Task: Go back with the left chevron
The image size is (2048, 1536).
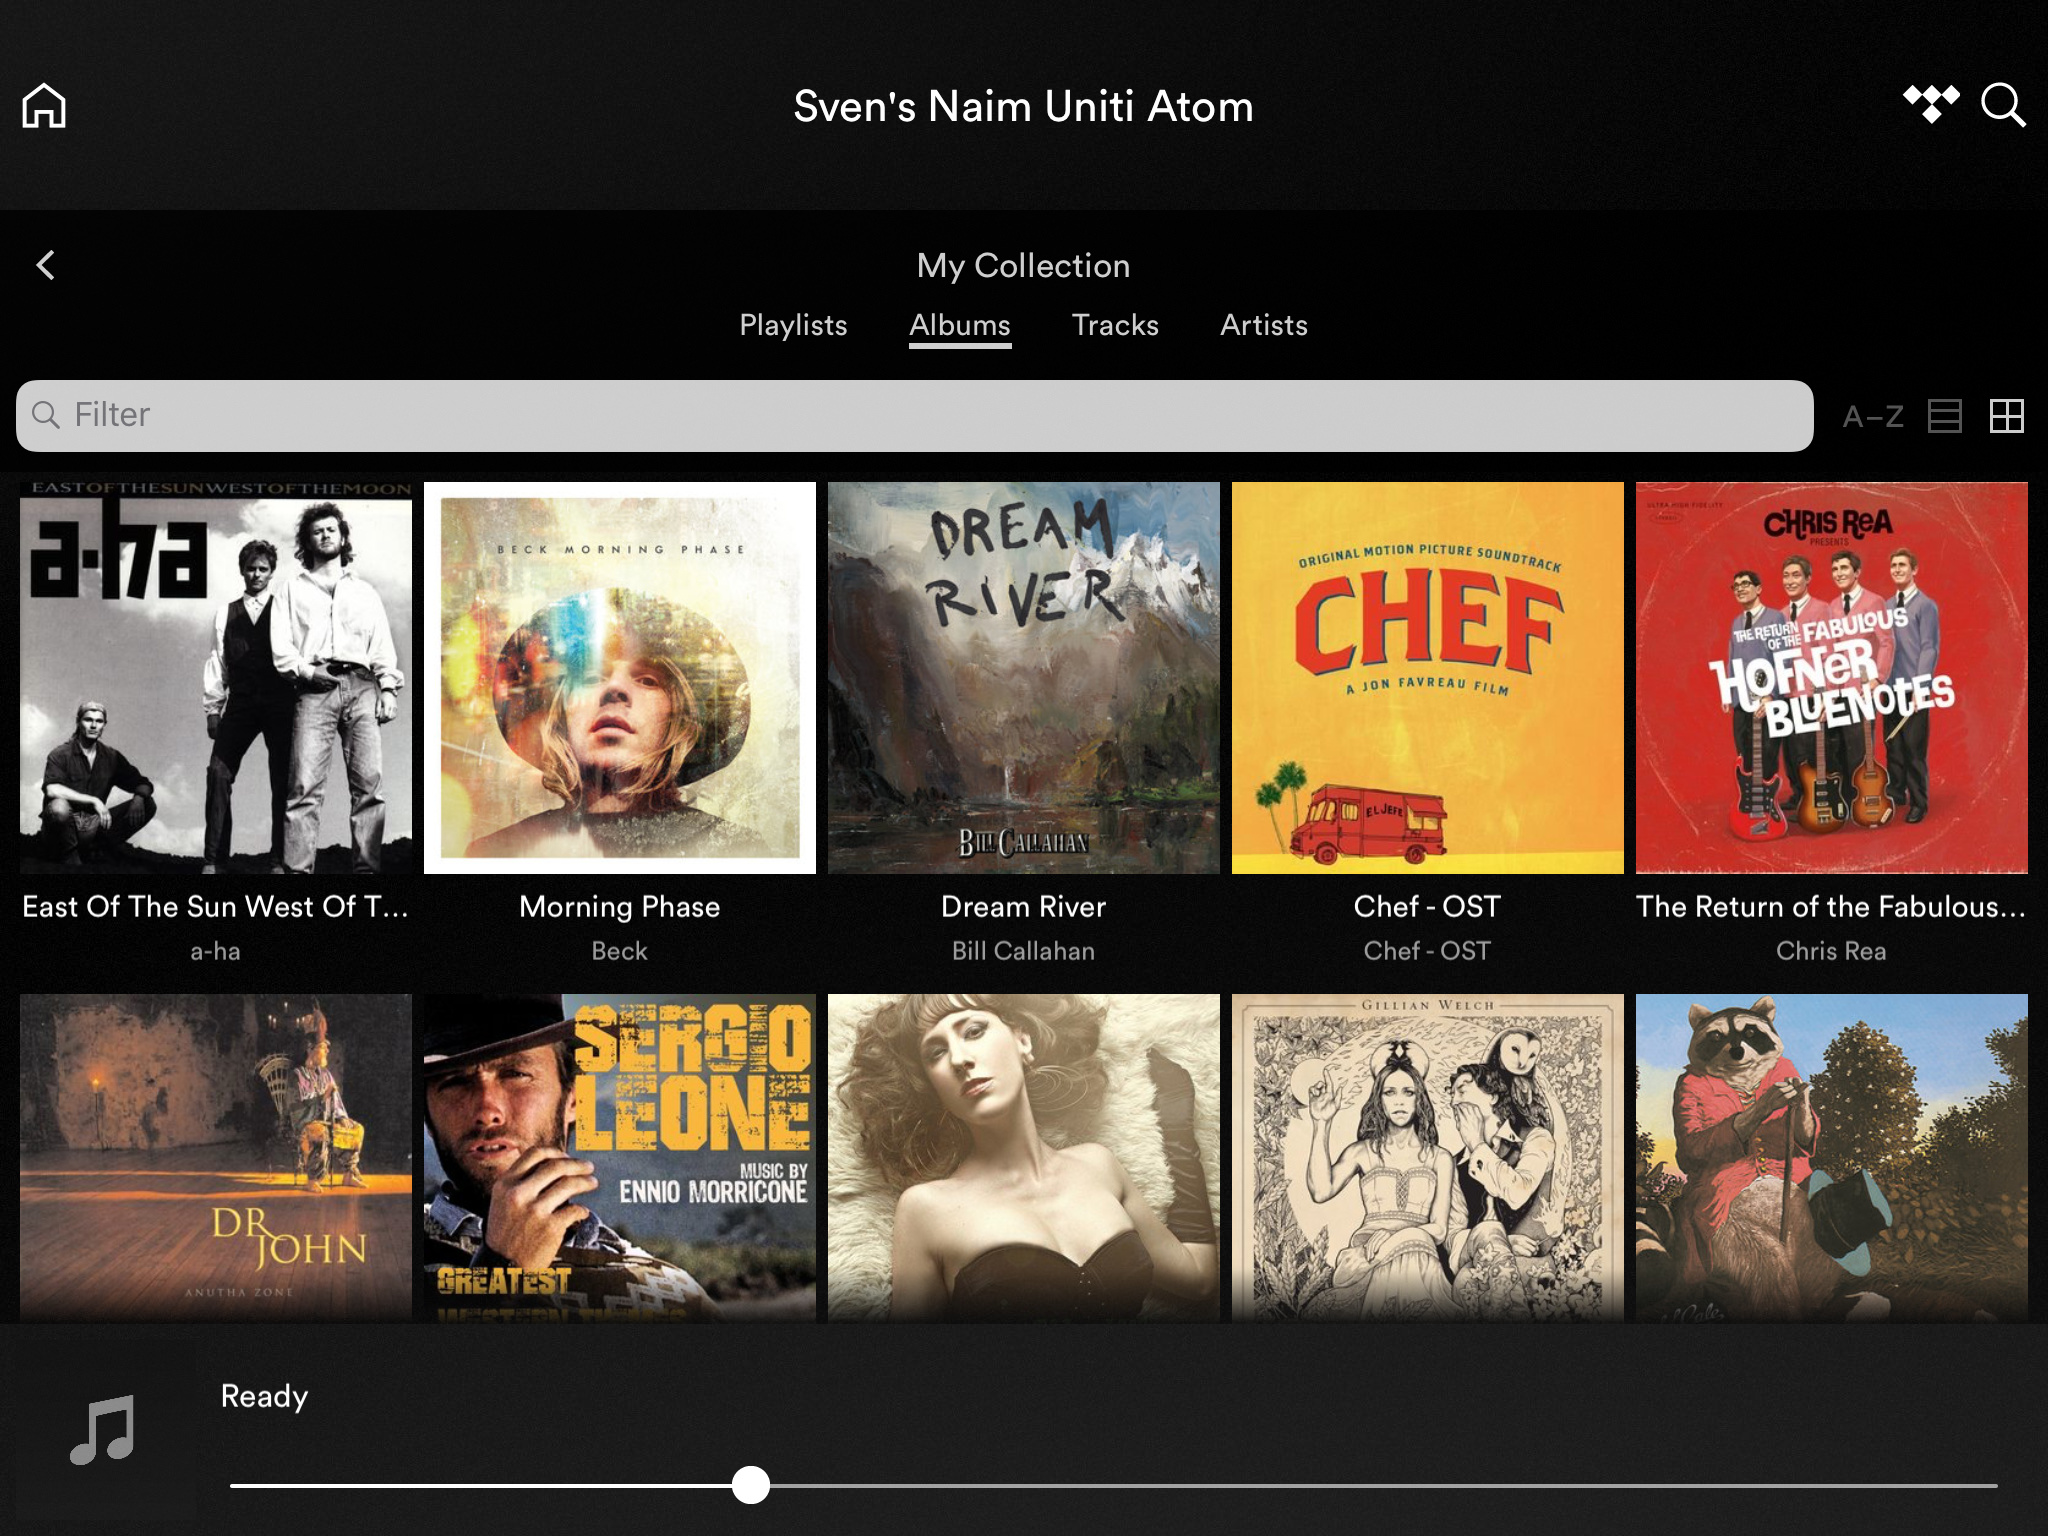Action: (46, 265)
